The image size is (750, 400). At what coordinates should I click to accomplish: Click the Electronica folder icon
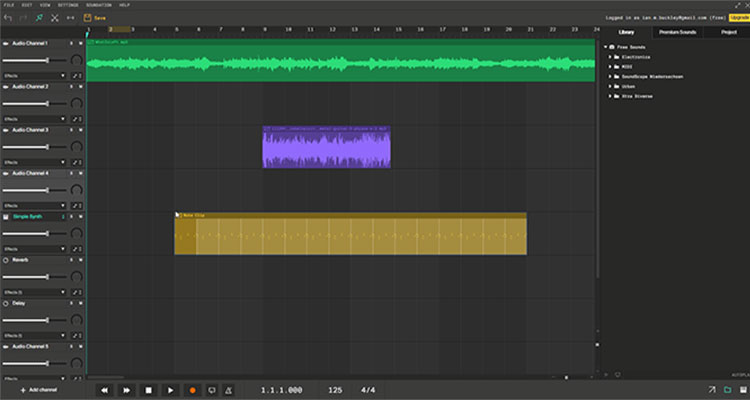(x=617, y=57)
